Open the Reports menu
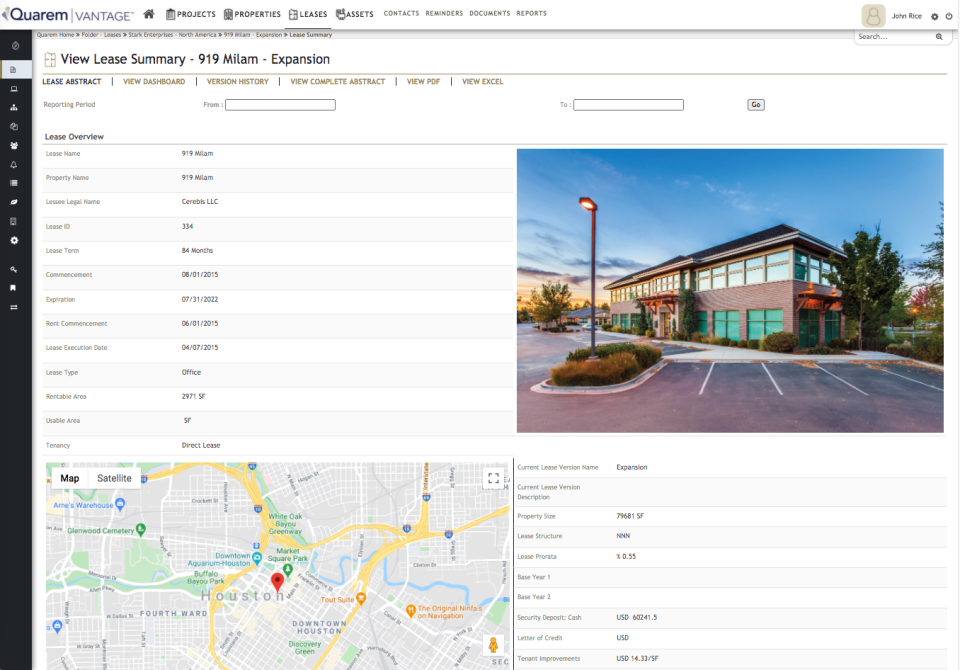Image resolution: width=960 pixels, height=670 pixels. point(532,14)
